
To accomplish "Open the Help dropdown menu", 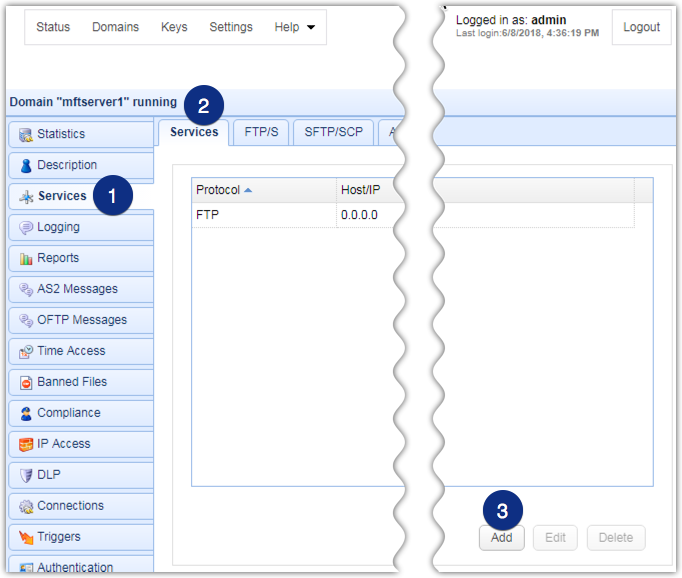I will click(294, 27).
